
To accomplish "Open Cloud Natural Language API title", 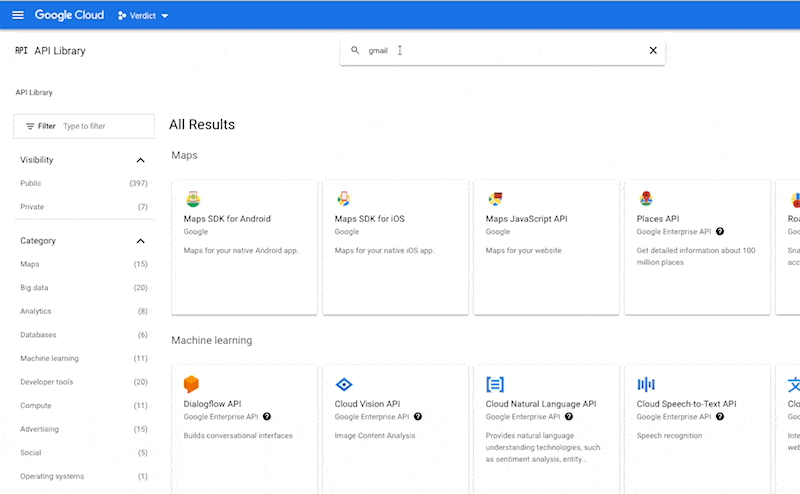I will point(541,404).
